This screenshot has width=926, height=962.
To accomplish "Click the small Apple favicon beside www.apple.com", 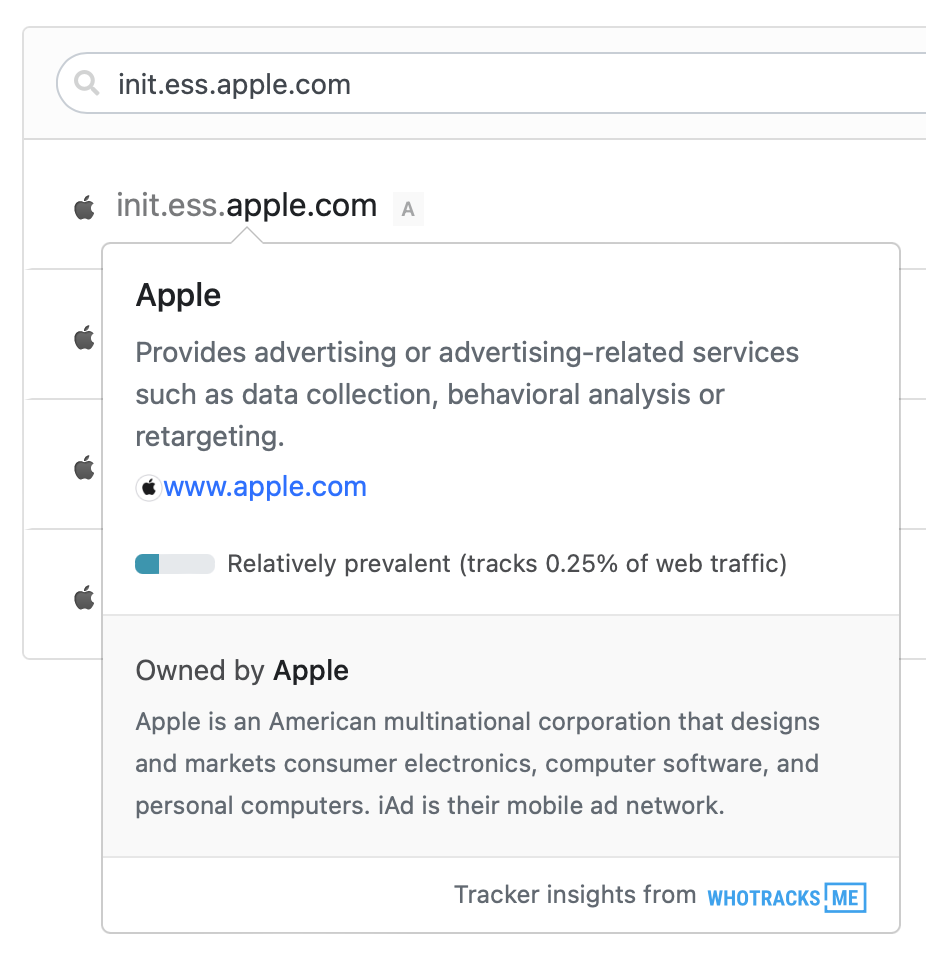I will click(149, 488).
